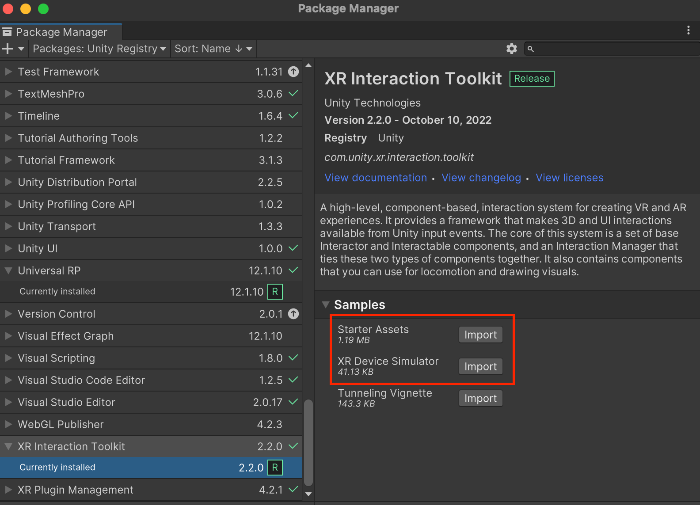Open the View licenses link
This screenshot has height=505, width=700.
pyautogui.click(x=569, y=178)
